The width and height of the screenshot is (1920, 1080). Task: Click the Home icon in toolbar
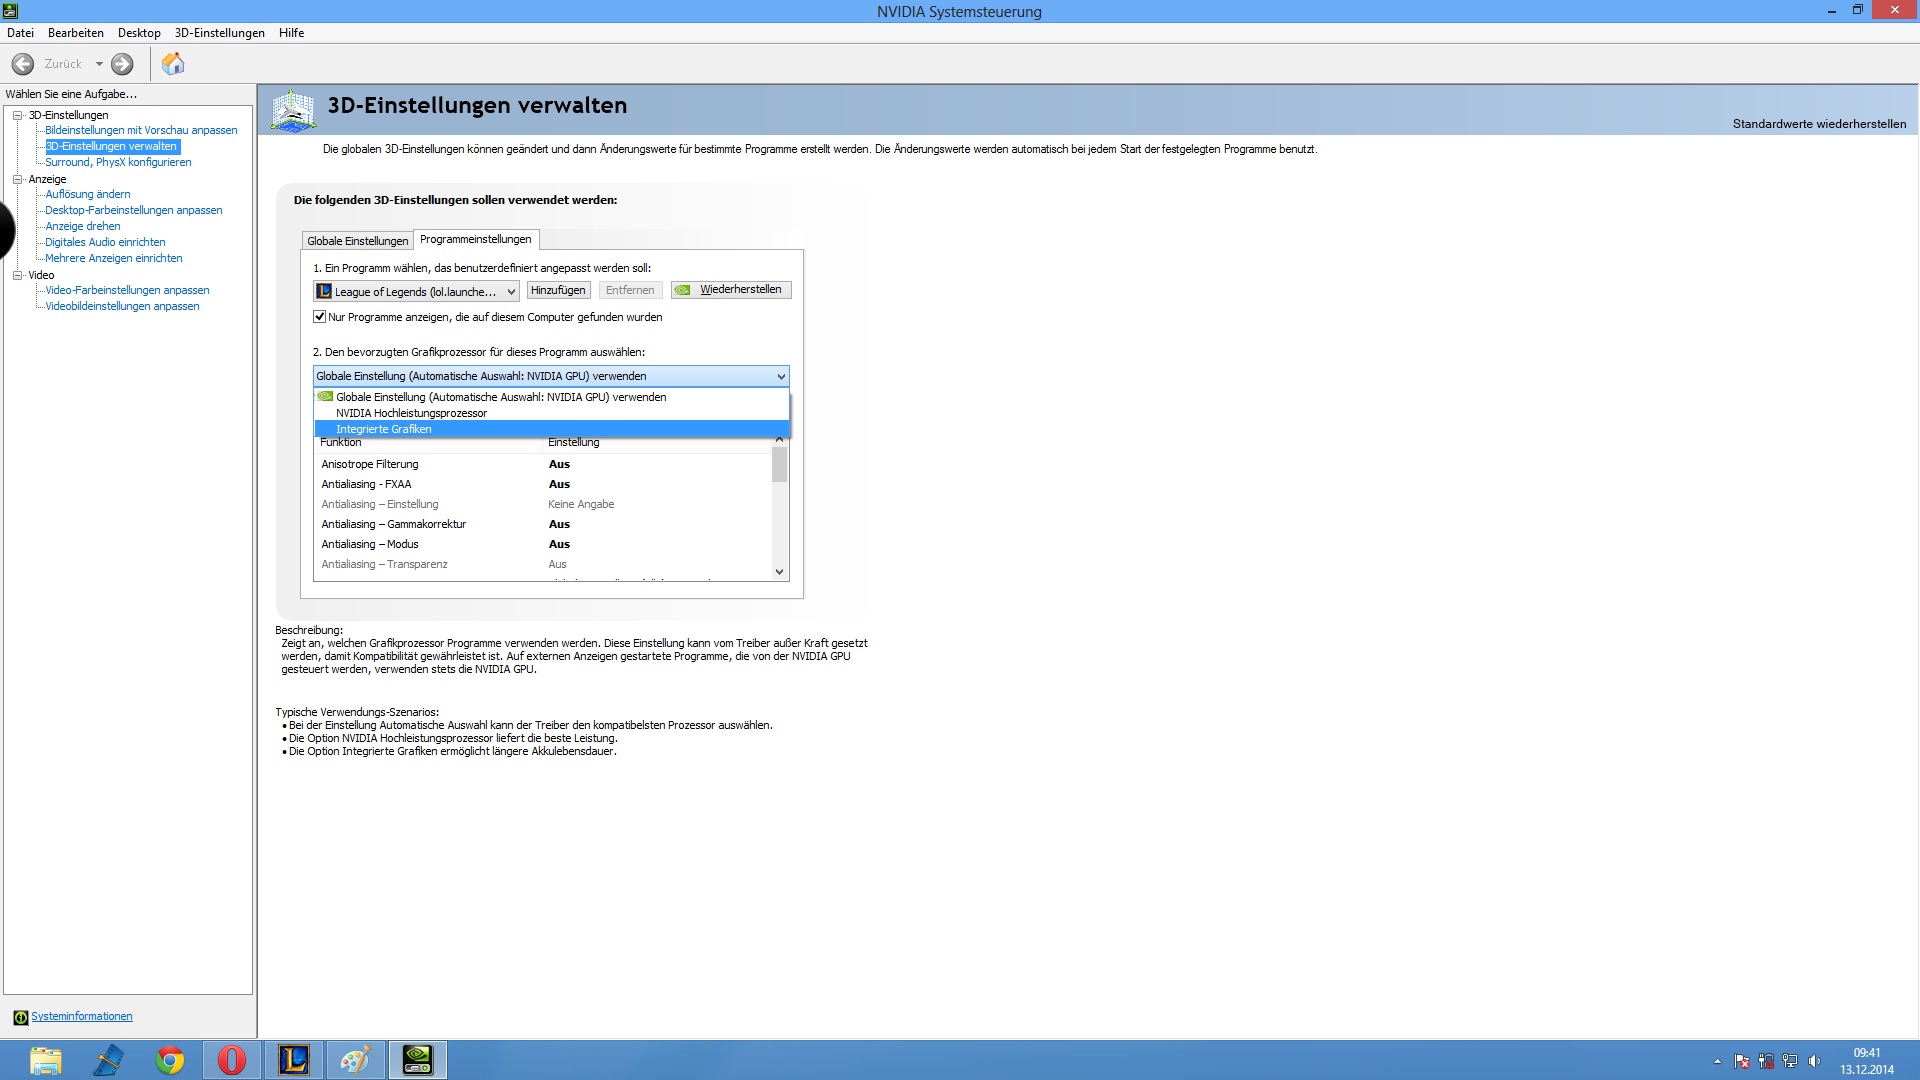coord(173,64)
